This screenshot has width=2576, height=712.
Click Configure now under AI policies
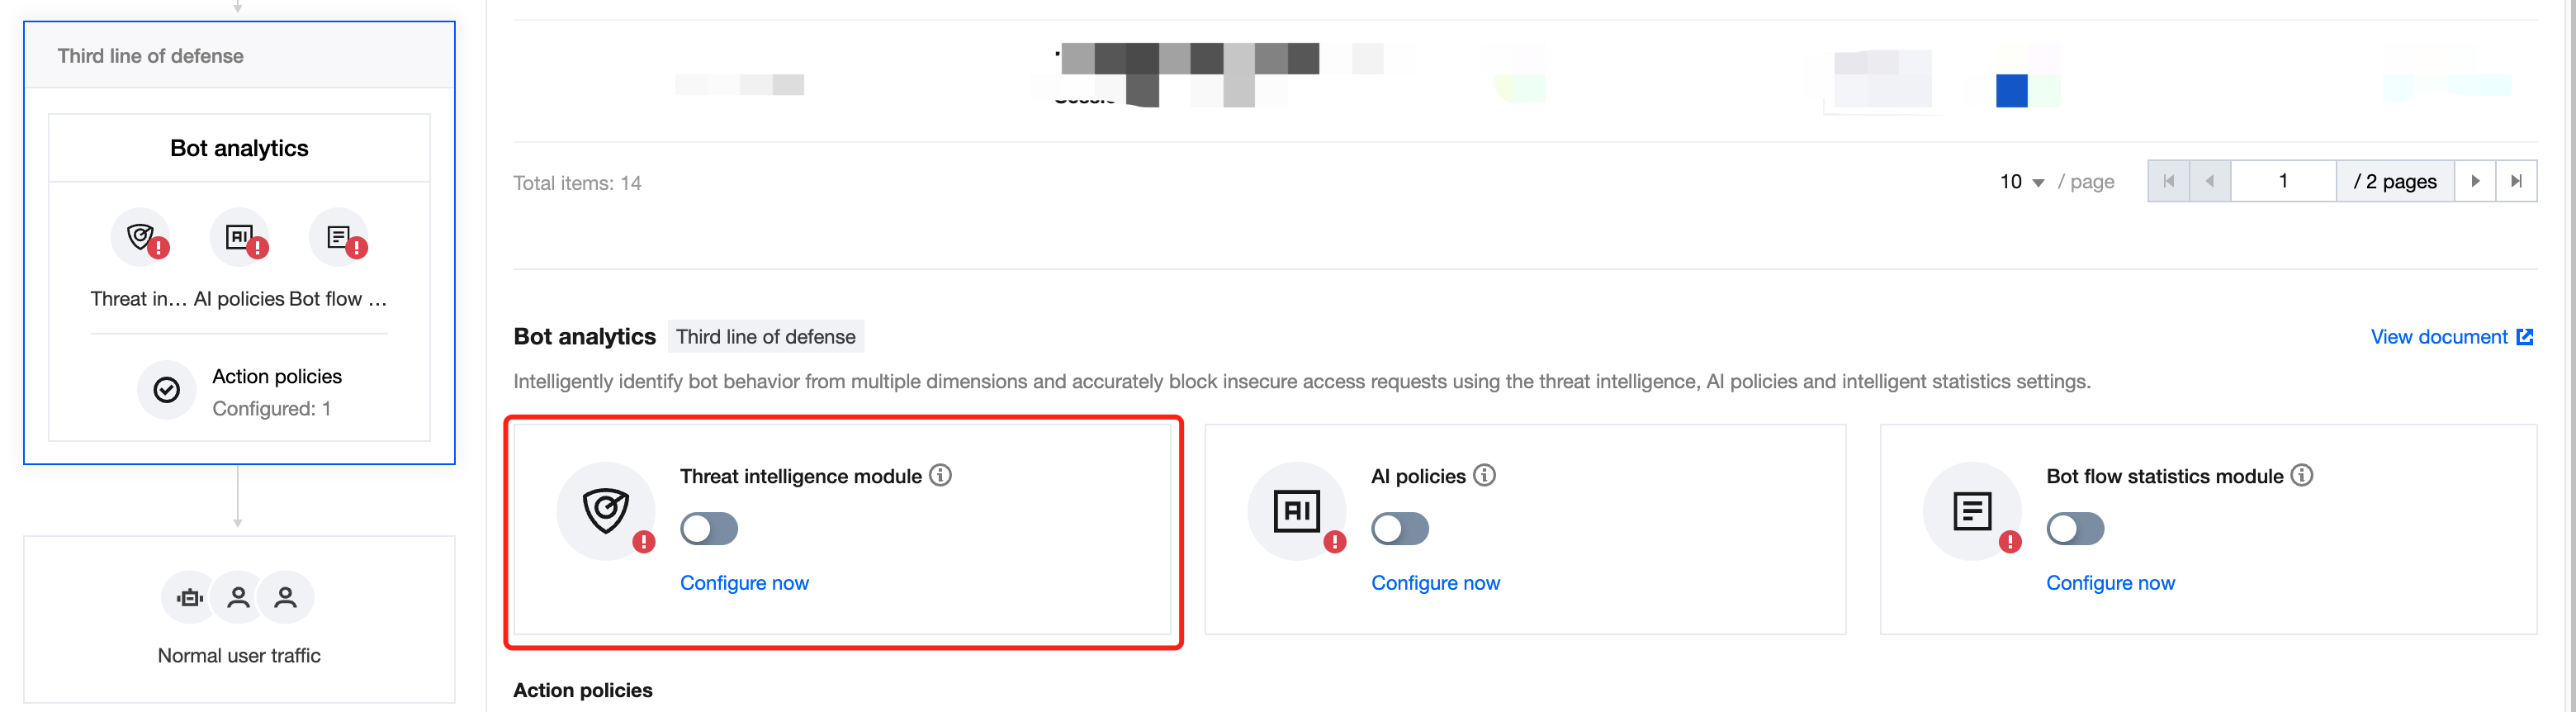1434,583
